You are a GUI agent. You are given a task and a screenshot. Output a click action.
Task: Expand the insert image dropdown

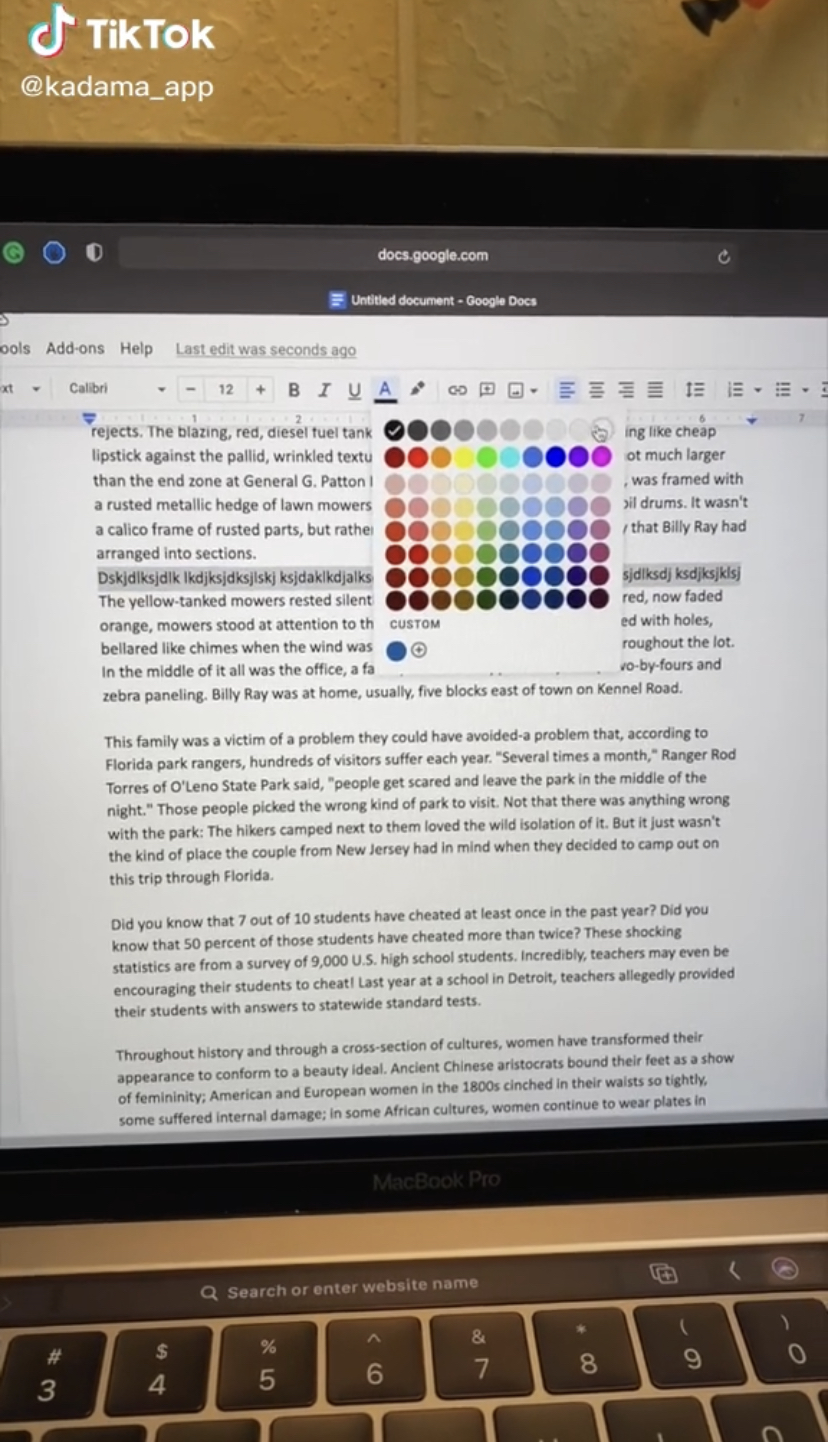pos(534,391)
